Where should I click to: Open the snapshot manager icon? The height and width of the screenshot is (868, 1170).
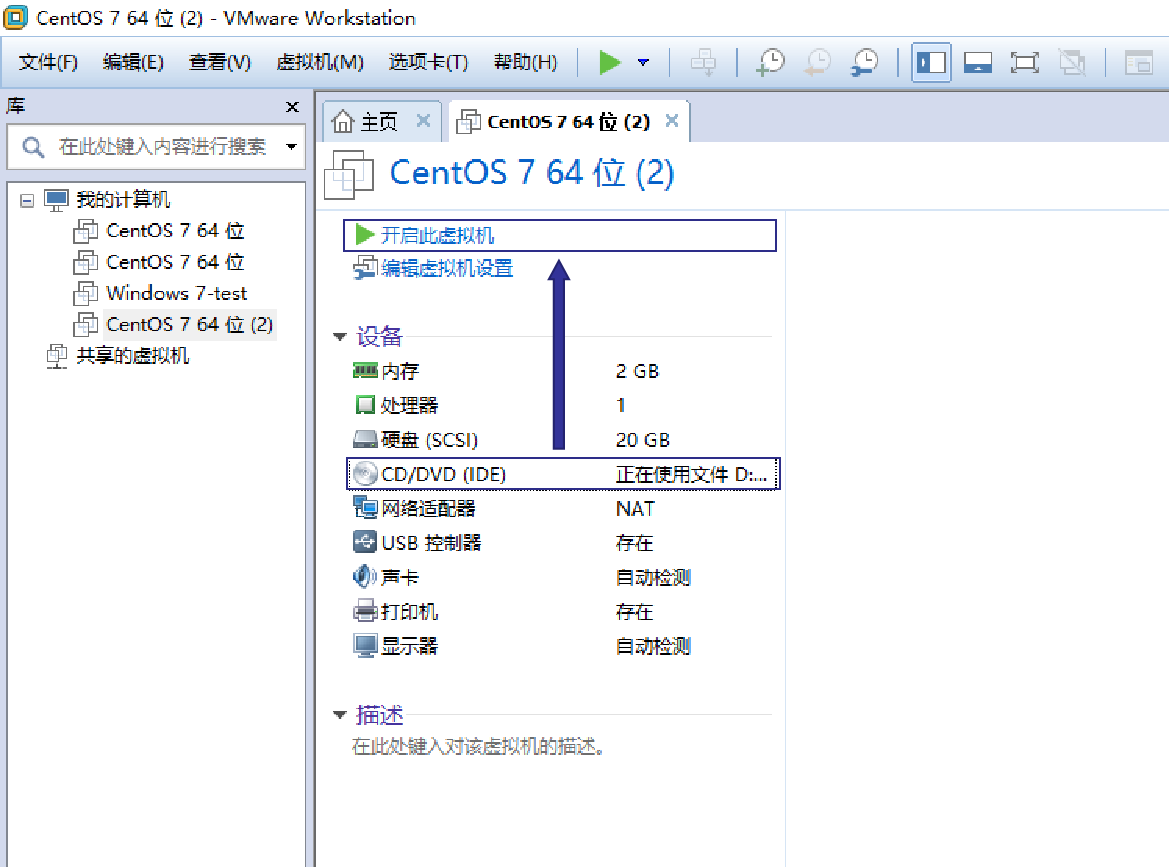tap(866, 62)
